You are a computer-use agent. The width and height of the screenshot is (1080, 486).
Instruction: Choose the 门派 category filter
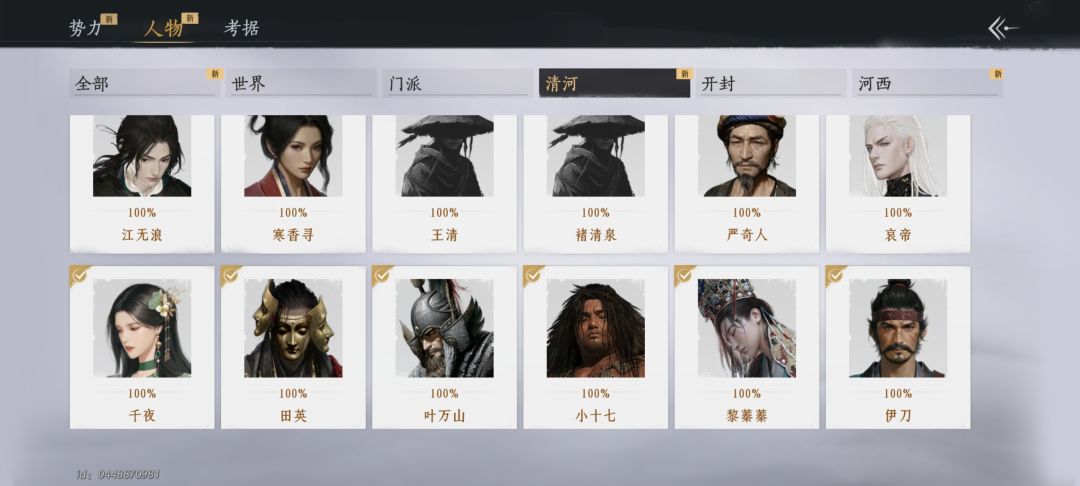coord(458,83)
